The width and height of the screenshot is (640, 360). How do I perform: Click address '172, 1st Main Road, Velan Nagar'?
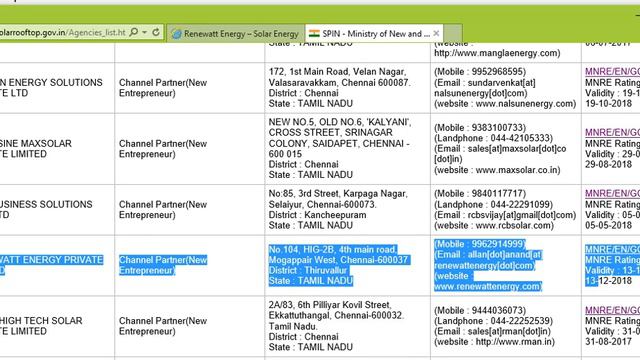[337, 72]
